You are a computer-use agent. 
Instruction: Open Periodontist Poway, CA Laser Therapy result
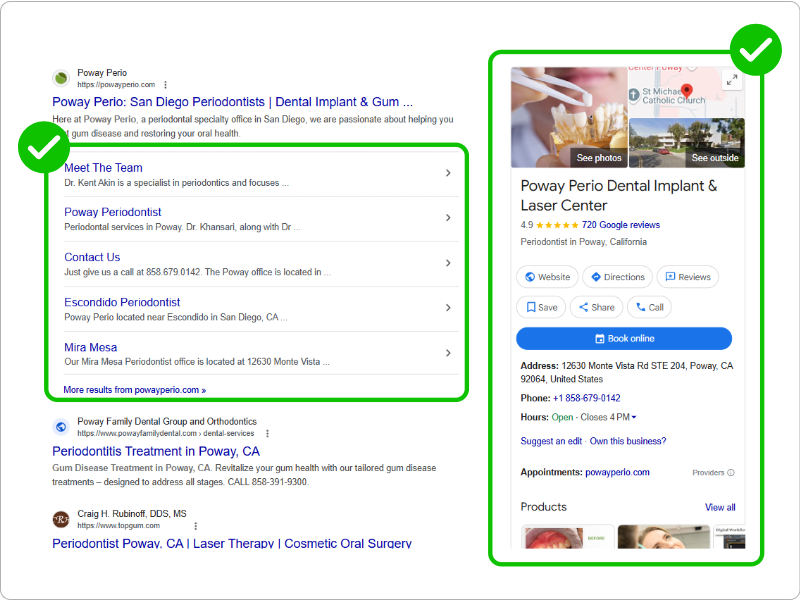point(232,544)
